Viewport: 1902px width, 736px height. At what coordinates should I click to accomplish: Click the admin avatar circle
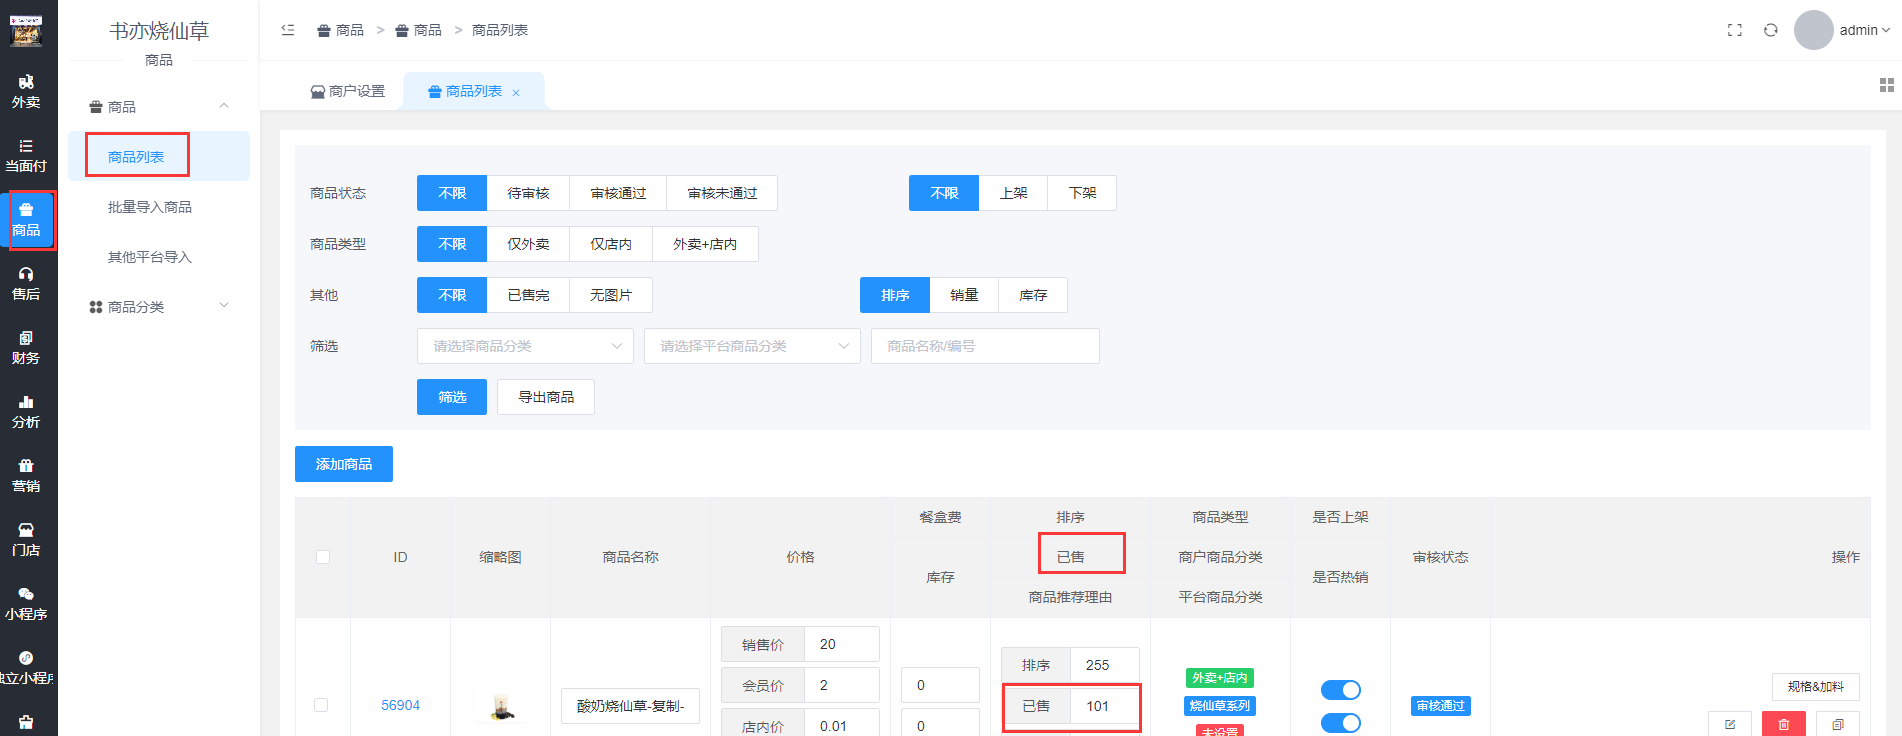point(1813,30)
